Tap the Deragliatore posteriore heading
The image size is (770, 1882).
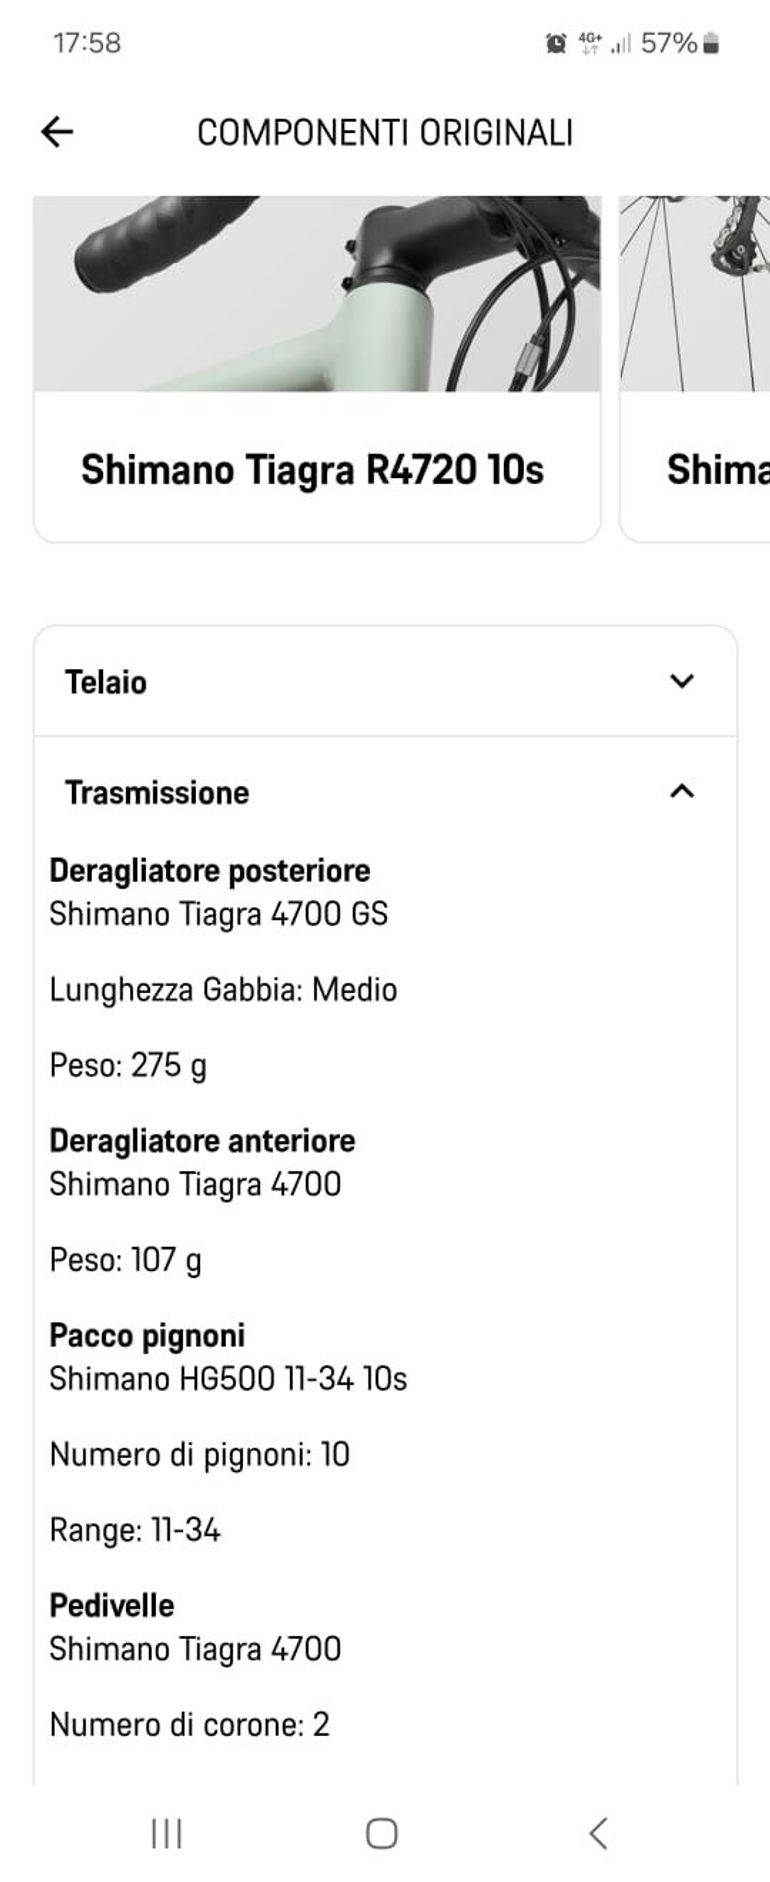(x=210, y=870)
